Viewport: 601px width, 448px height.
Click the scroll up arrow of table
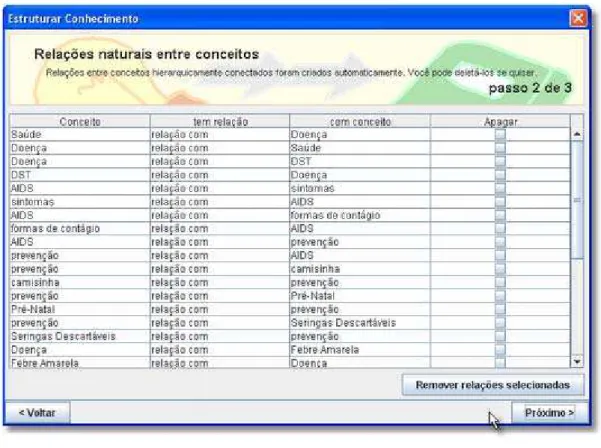pyautogui.click(x=577, y=134)
